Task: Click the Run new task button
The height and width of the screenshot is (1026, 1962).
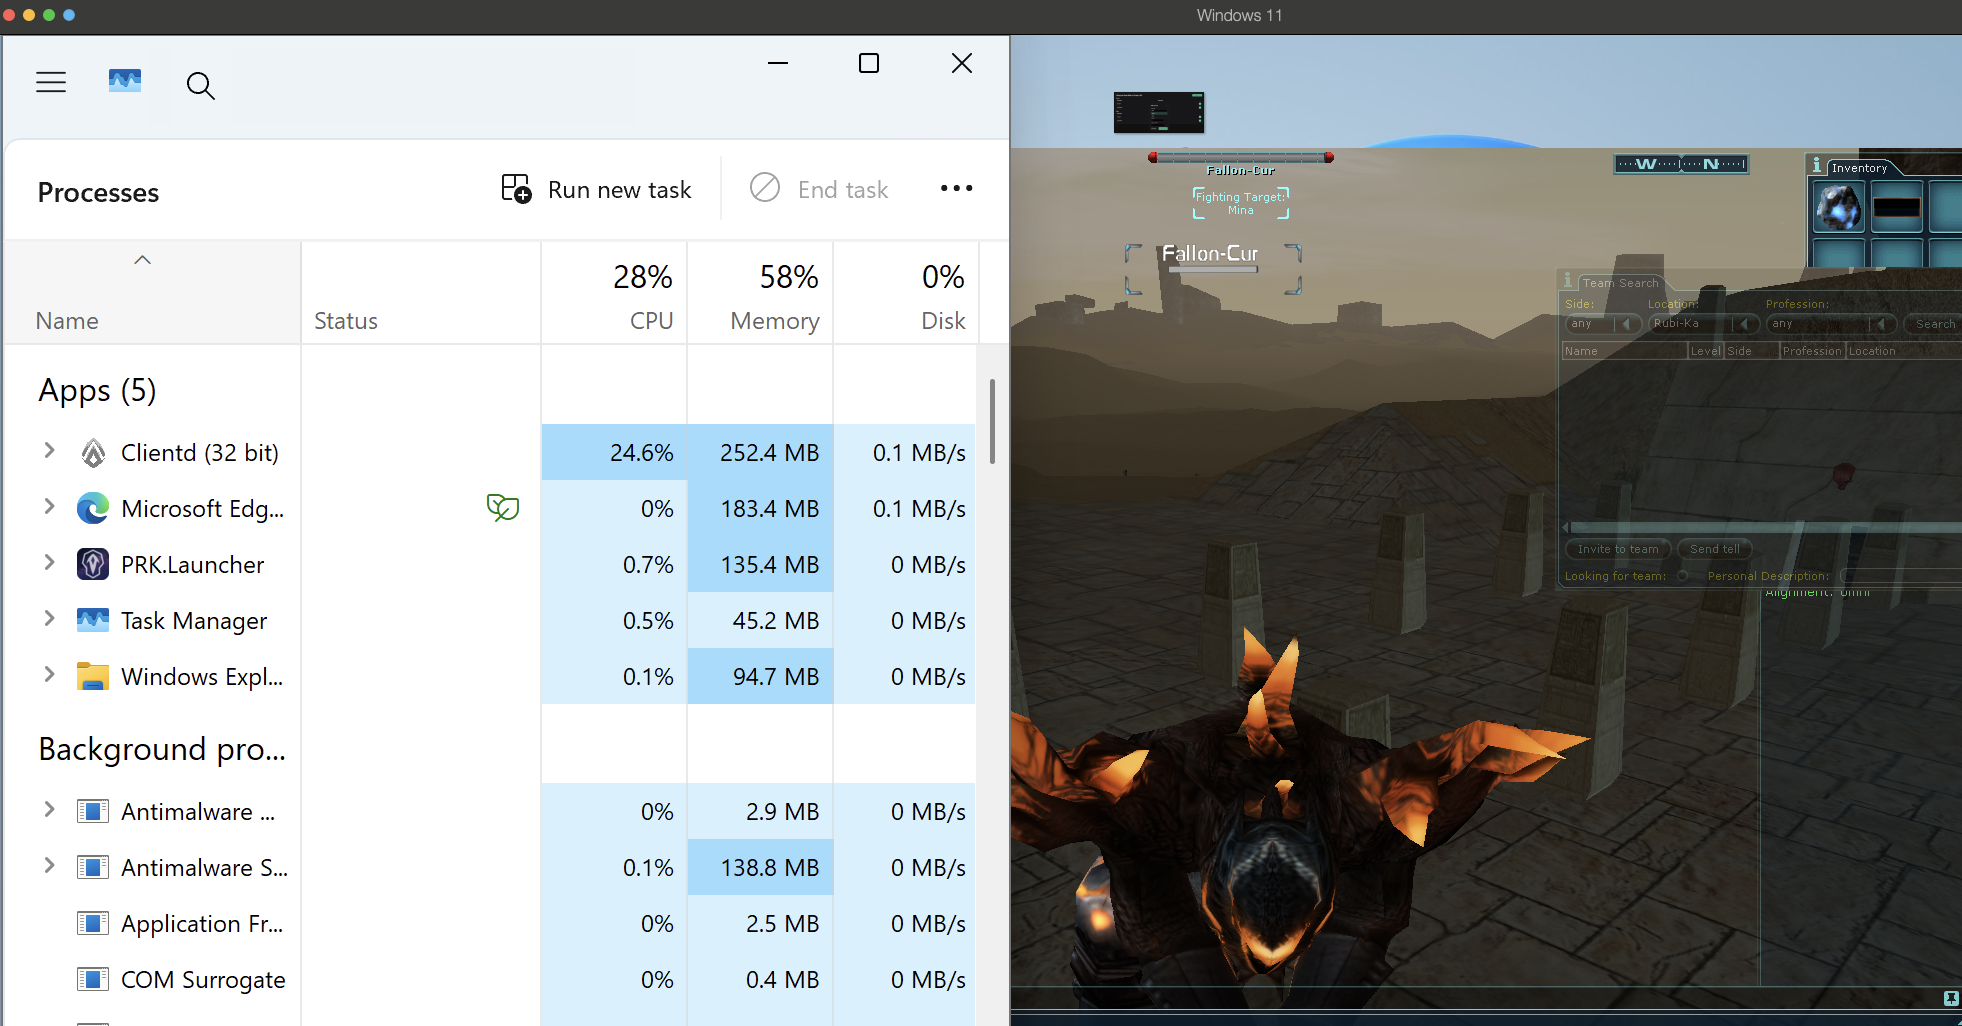Action: [x=597, y=189]
